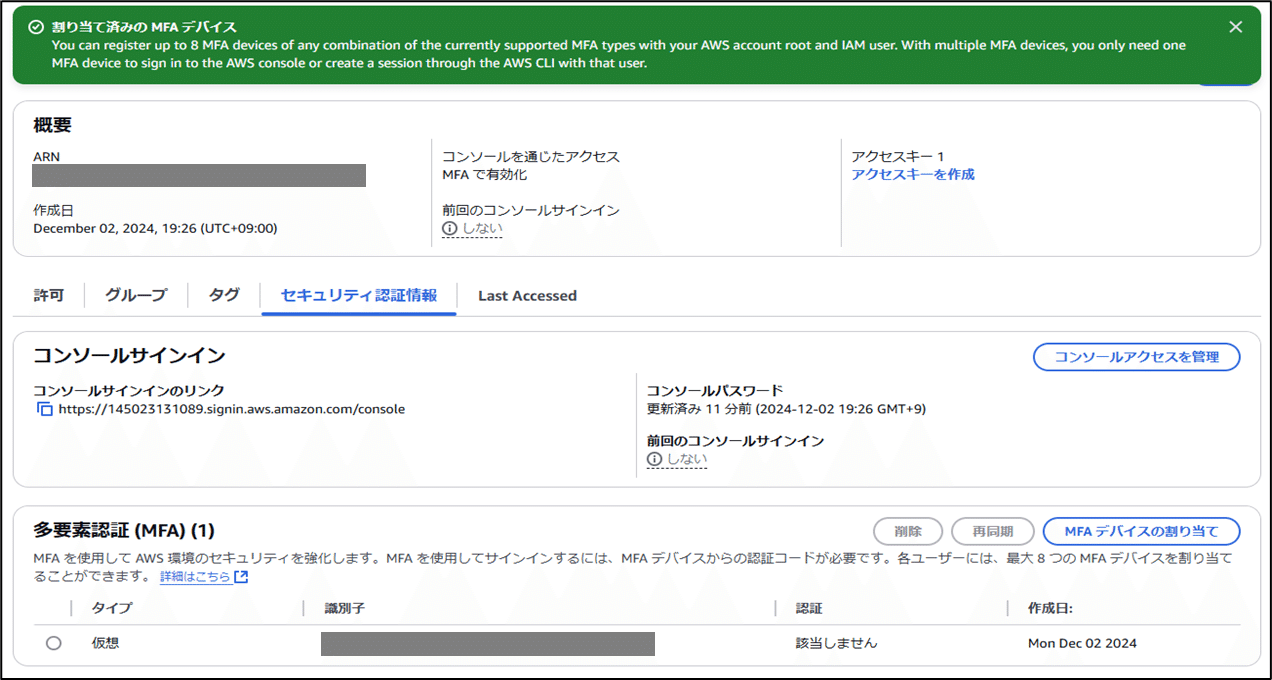The height and width of the screenshot is (680, 1272).
Task: Click the アクセスキーを作成 link
Action: coord(911,174)
